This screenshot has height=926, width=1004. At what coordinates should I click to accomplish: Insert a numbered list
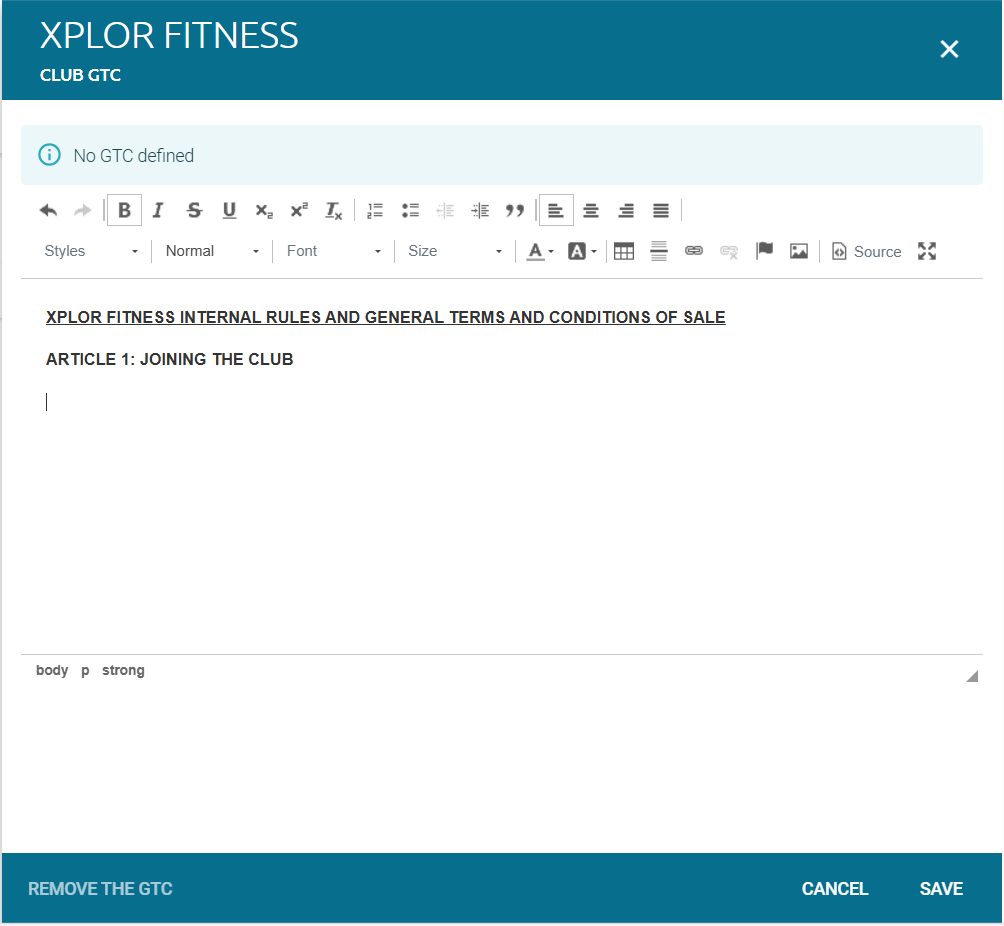point(375,210)
